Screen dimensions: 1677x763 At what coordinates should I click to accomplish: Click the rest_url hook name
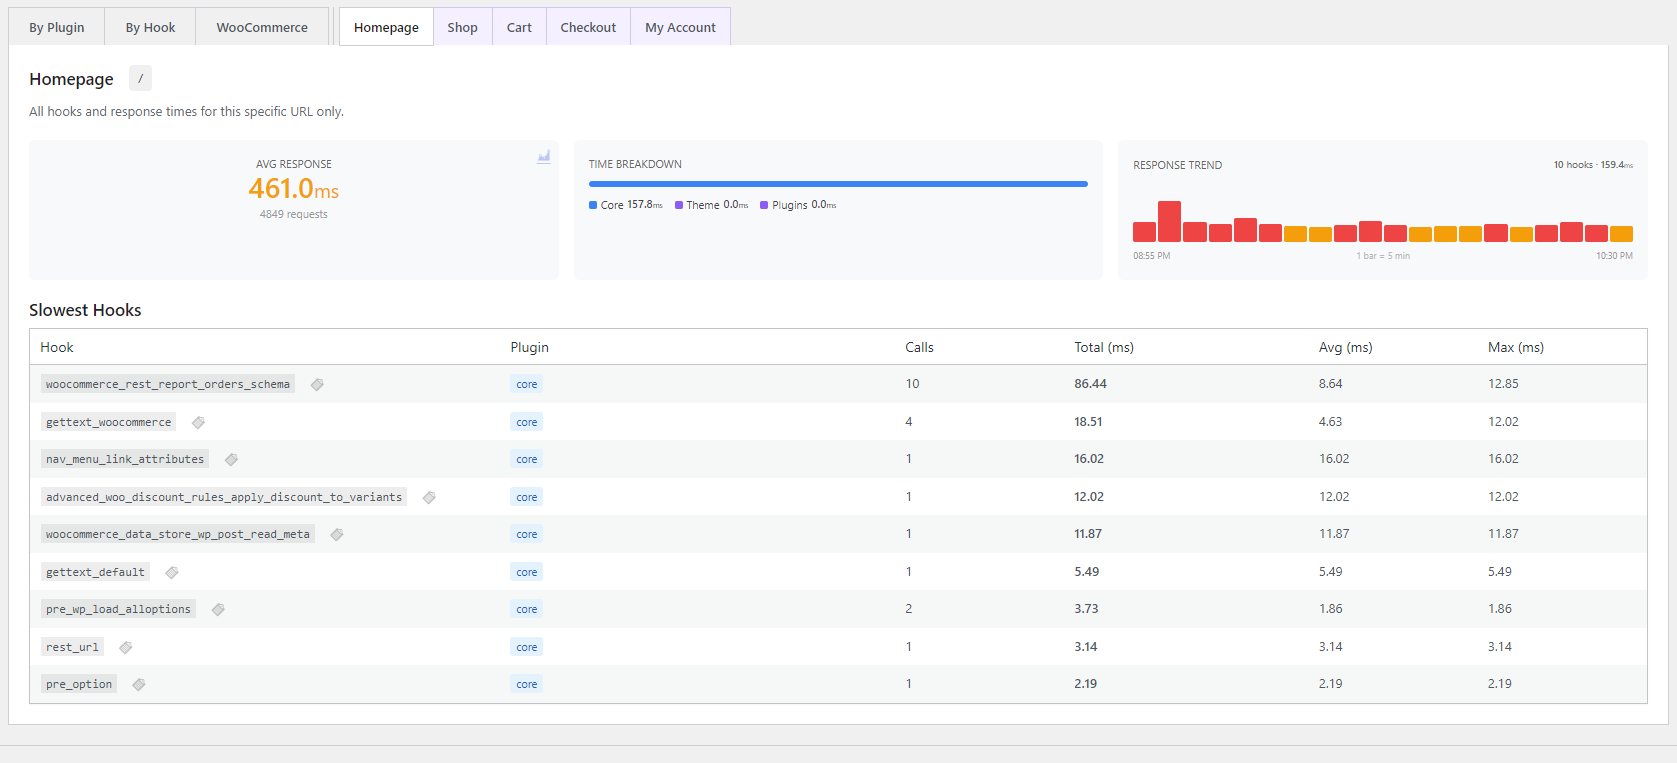point(72,647)
